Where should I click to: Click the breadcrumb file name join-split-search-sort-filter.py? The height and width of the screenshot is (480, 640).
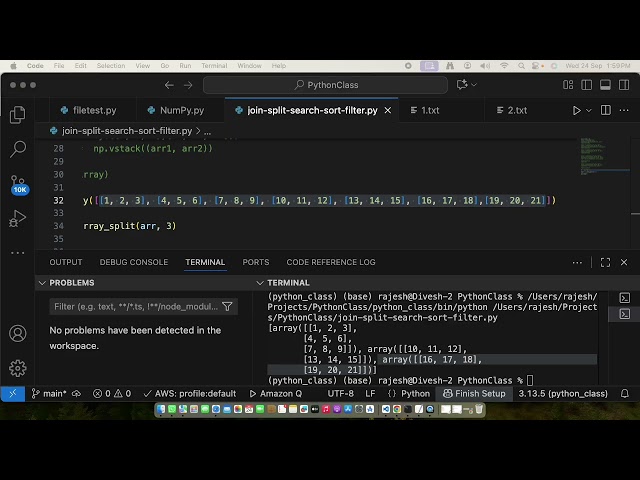click(x=127, y=131)
